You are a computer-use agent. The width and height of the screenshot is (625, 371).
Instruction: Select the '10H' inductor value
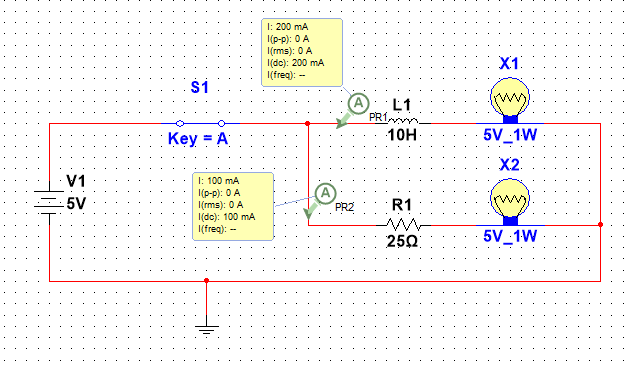[x=402, y=135]
